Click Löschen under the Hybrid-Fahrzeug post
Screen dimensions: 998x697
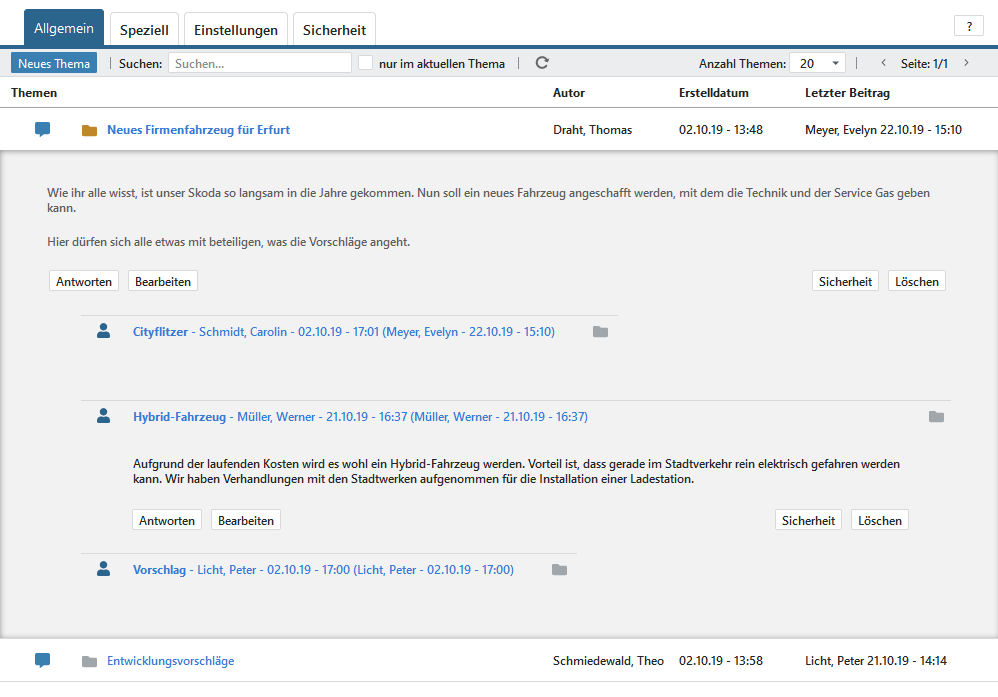(880, 520)
